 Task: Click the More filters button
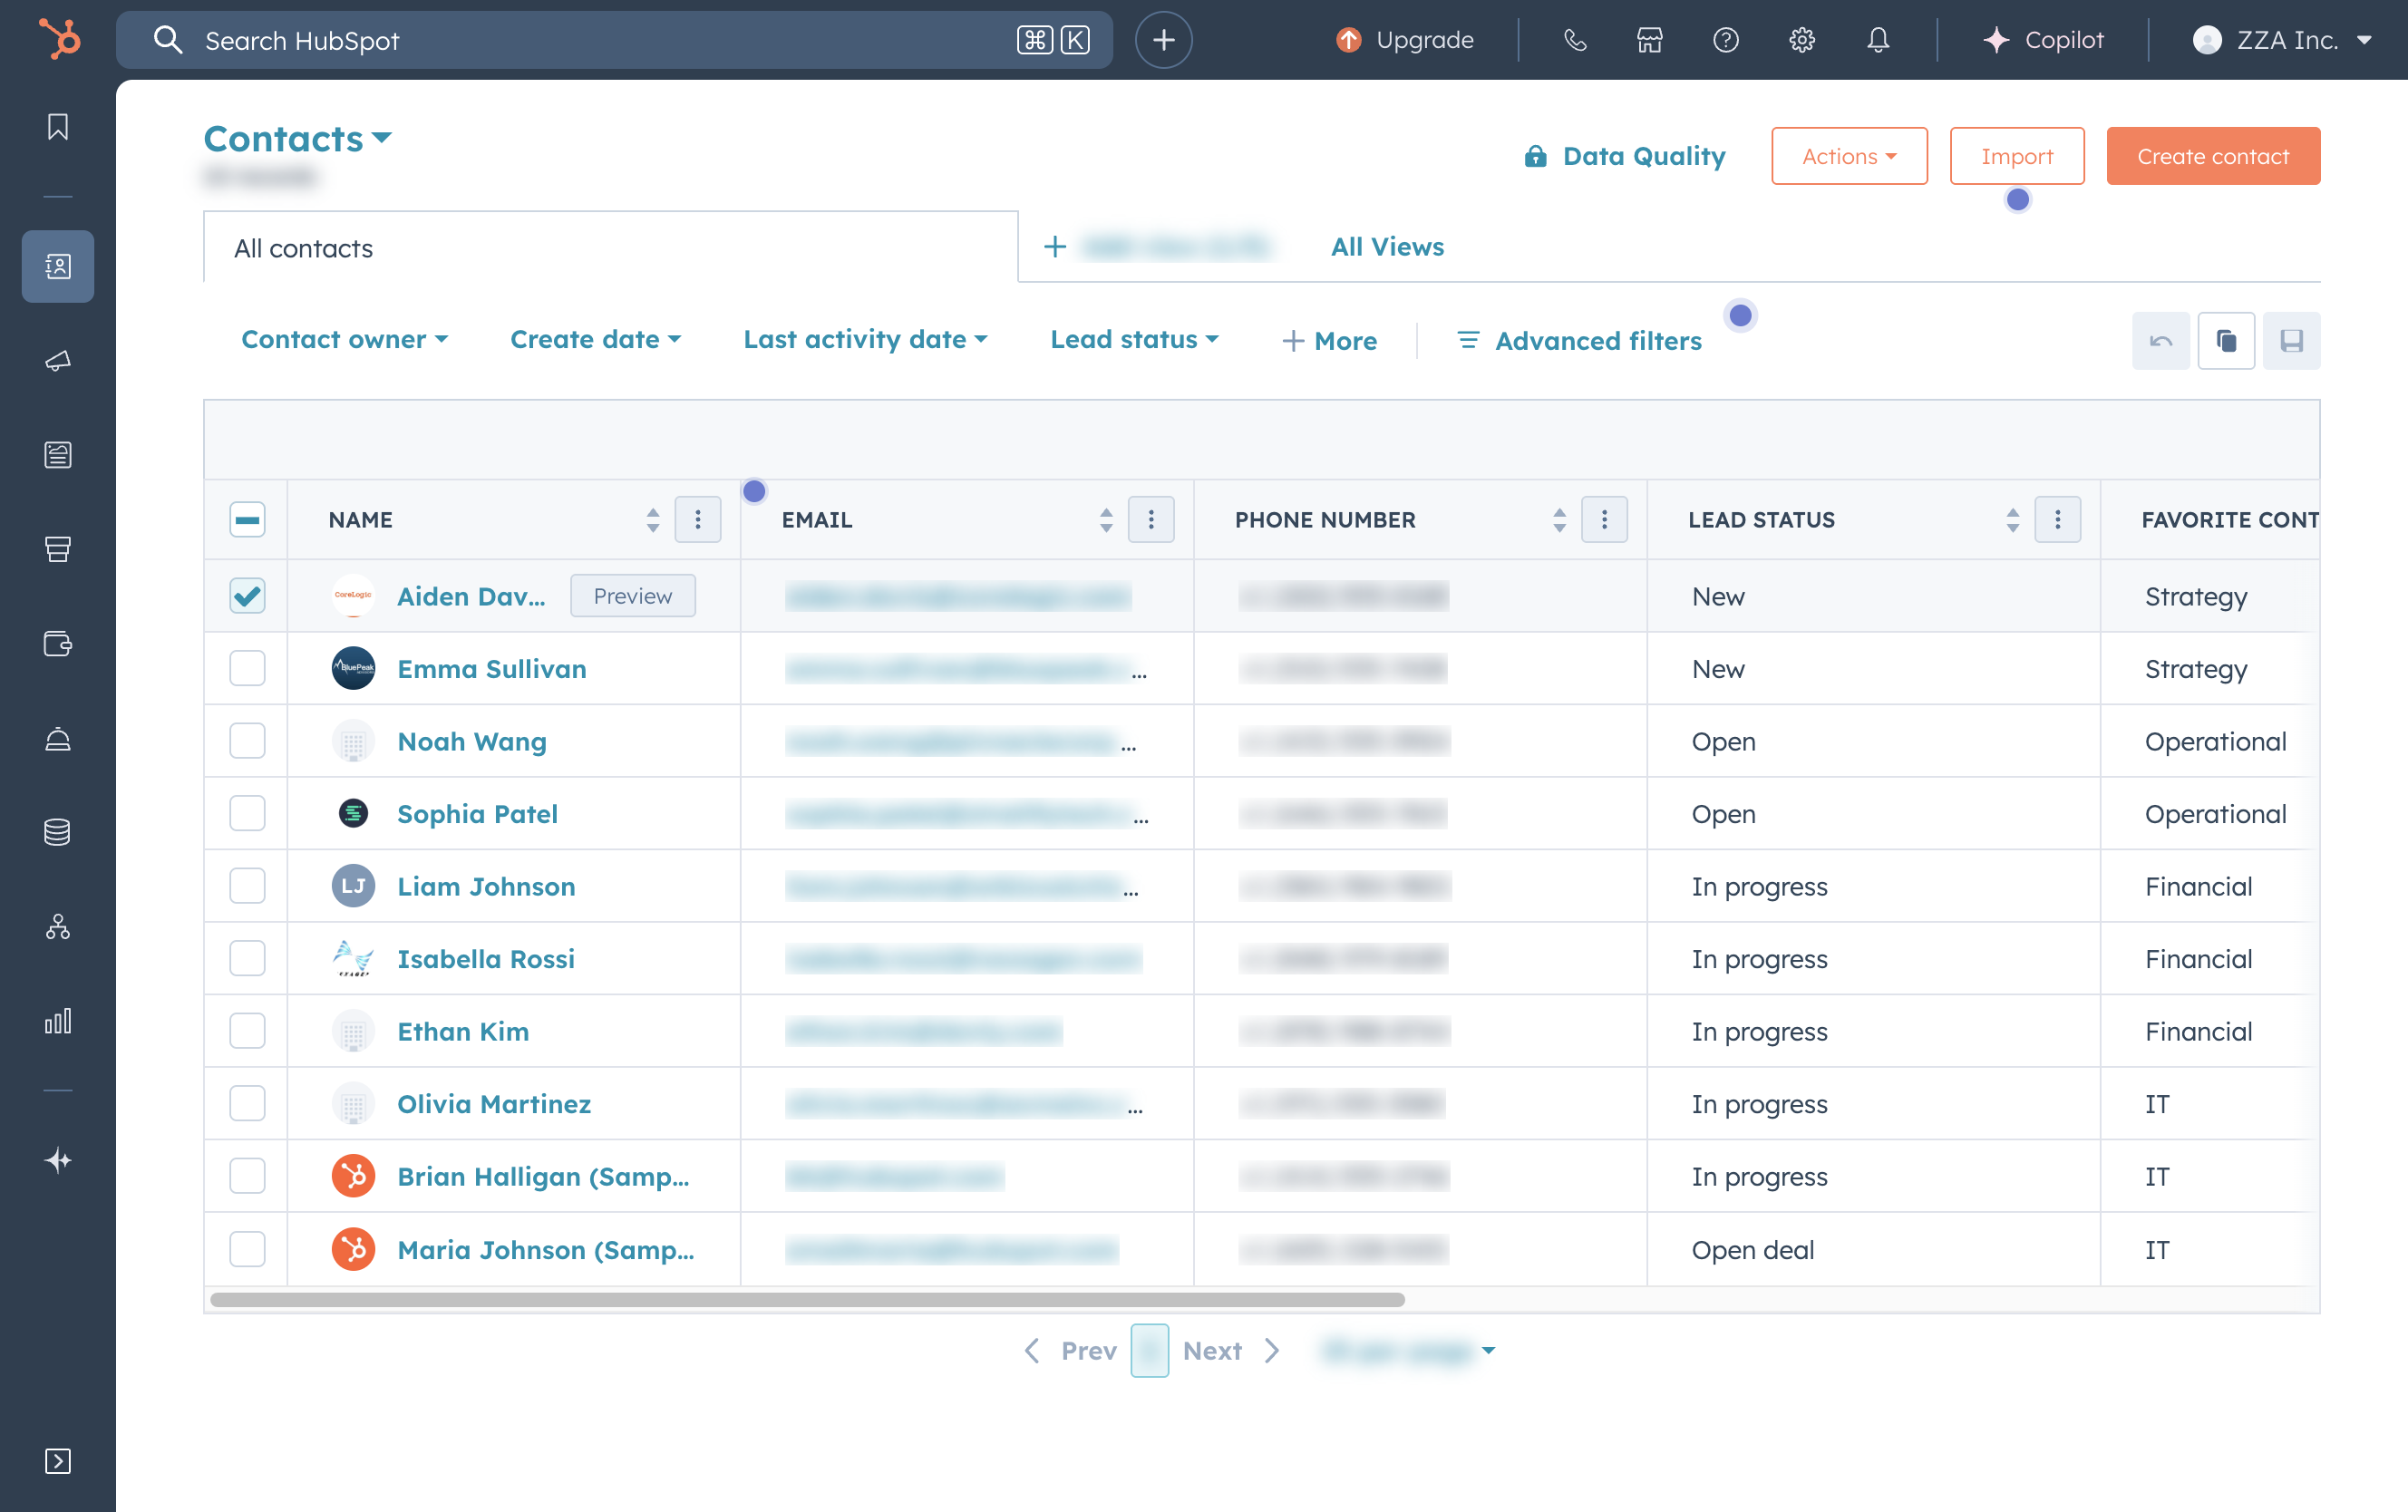point(1329,341)
